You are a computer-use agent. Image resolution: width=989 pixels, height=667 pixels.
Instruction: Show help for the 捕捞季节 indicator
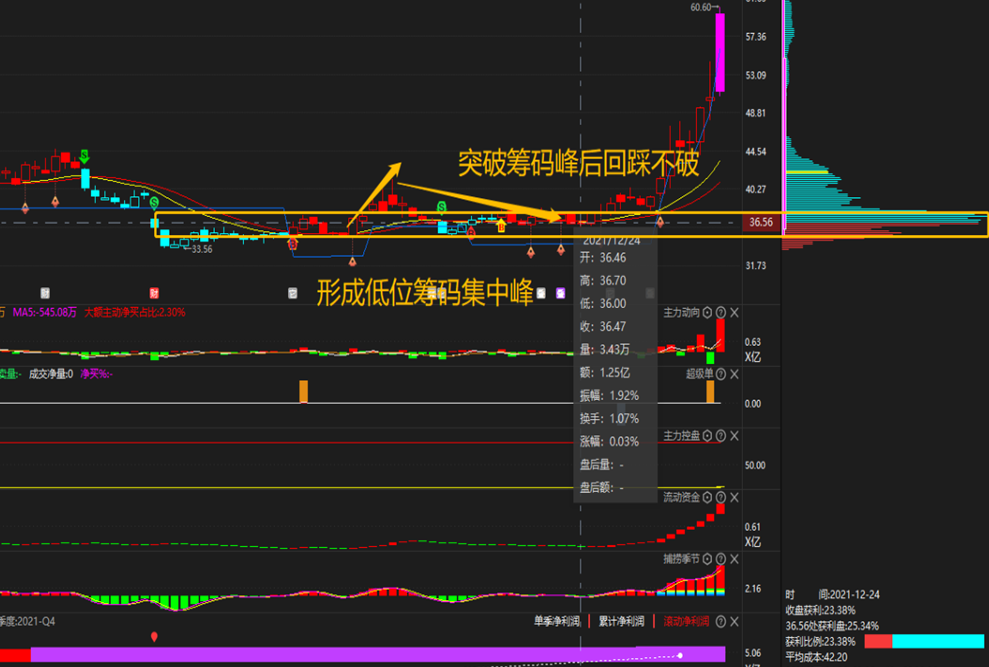(721, 559)
